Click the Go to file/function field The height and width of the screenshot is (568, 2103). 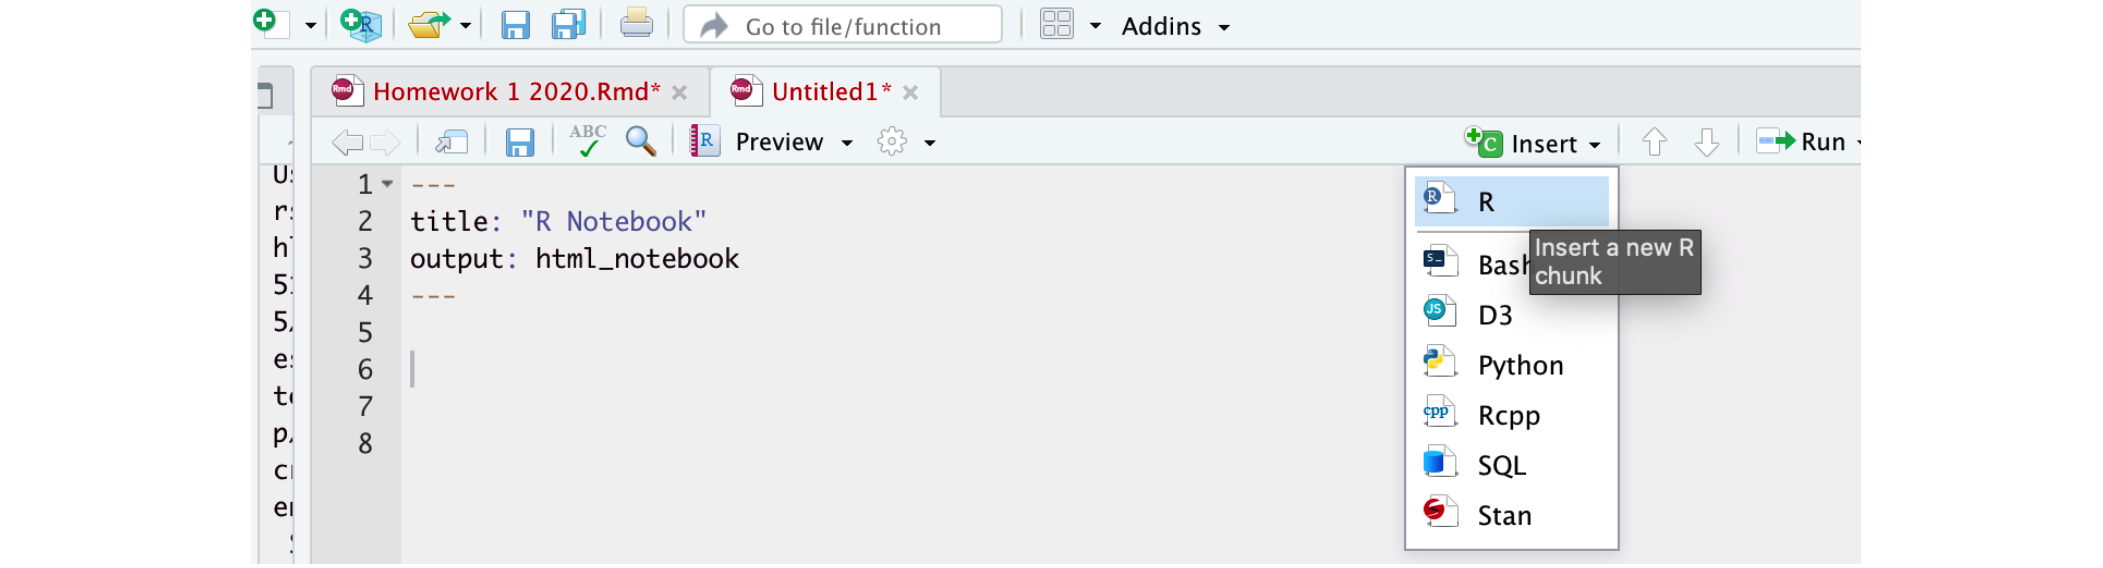click(x=843, y=26)
